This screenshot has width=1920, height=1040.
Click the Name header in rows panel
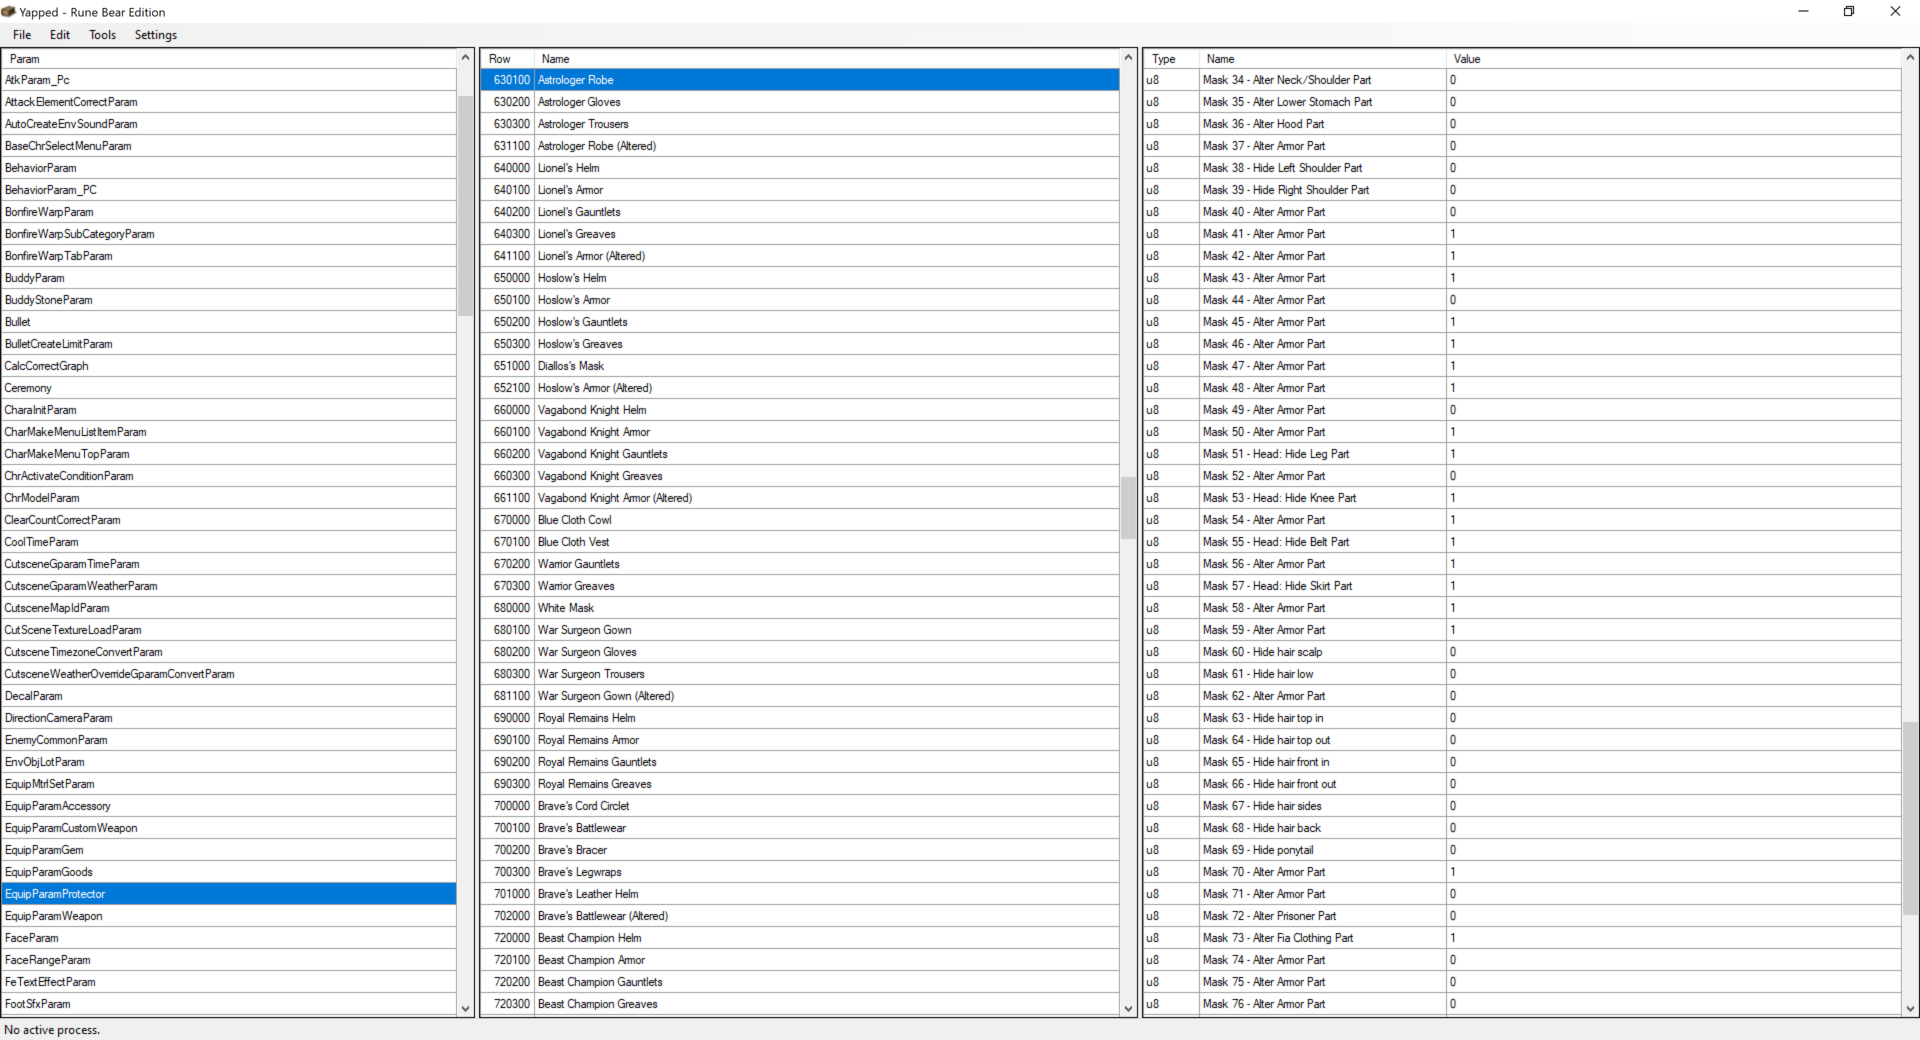[x=827, y=59]
